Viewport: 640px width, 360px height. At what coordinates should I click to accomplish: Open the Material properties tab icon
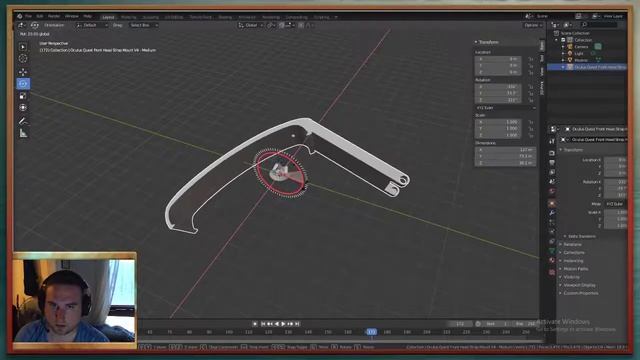pyautogui.click(x=552, y=260)
